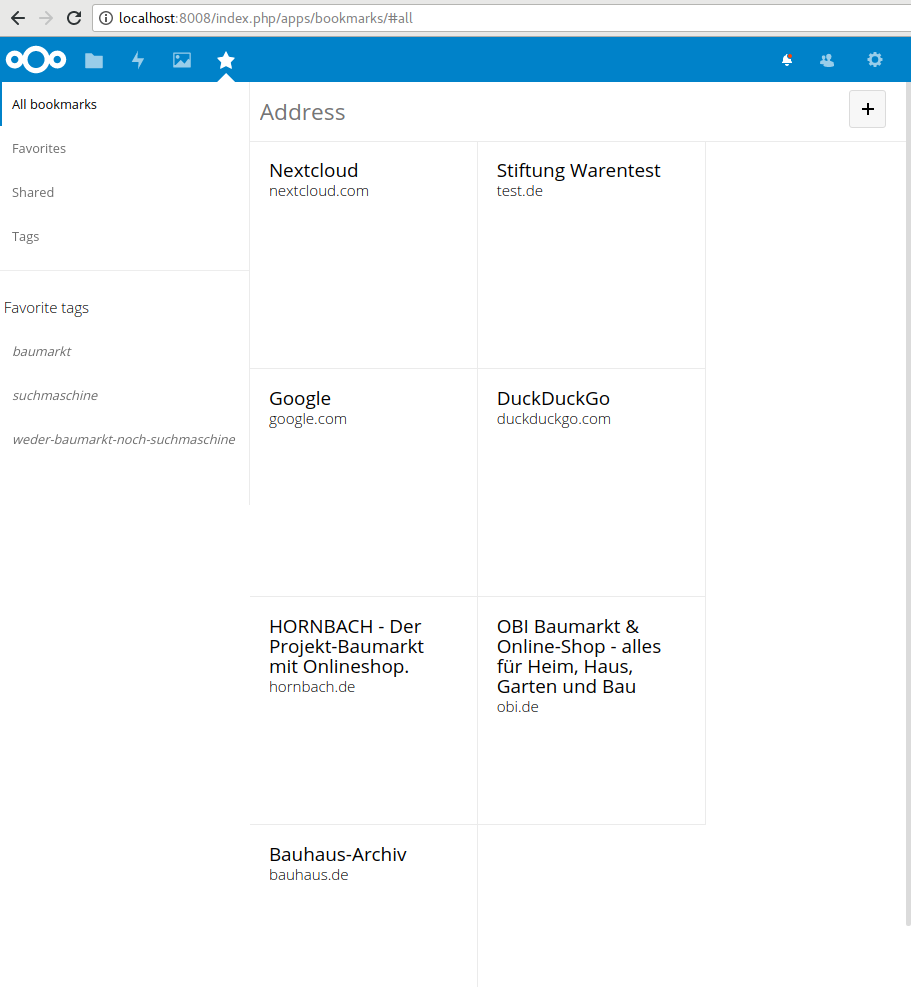Click the page vertical scrollbar

[x=908, y=504]
